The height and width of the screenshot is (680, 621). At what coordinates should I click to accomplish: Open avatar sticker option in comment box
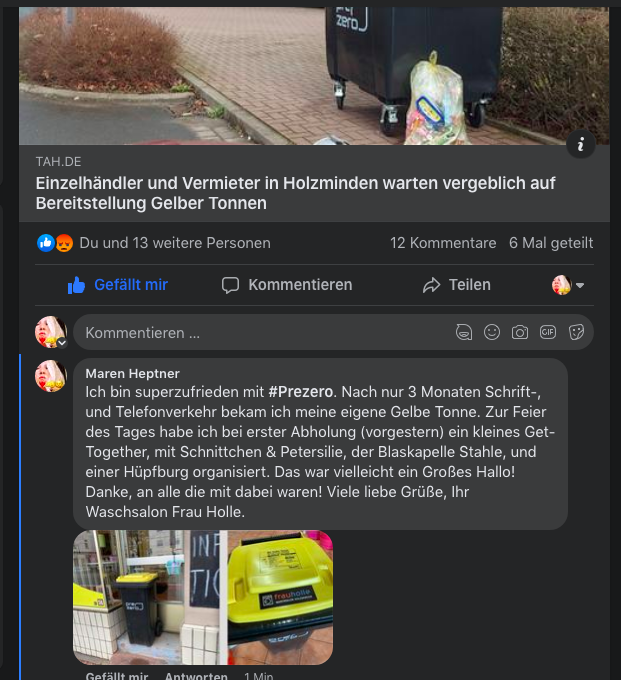464,333
